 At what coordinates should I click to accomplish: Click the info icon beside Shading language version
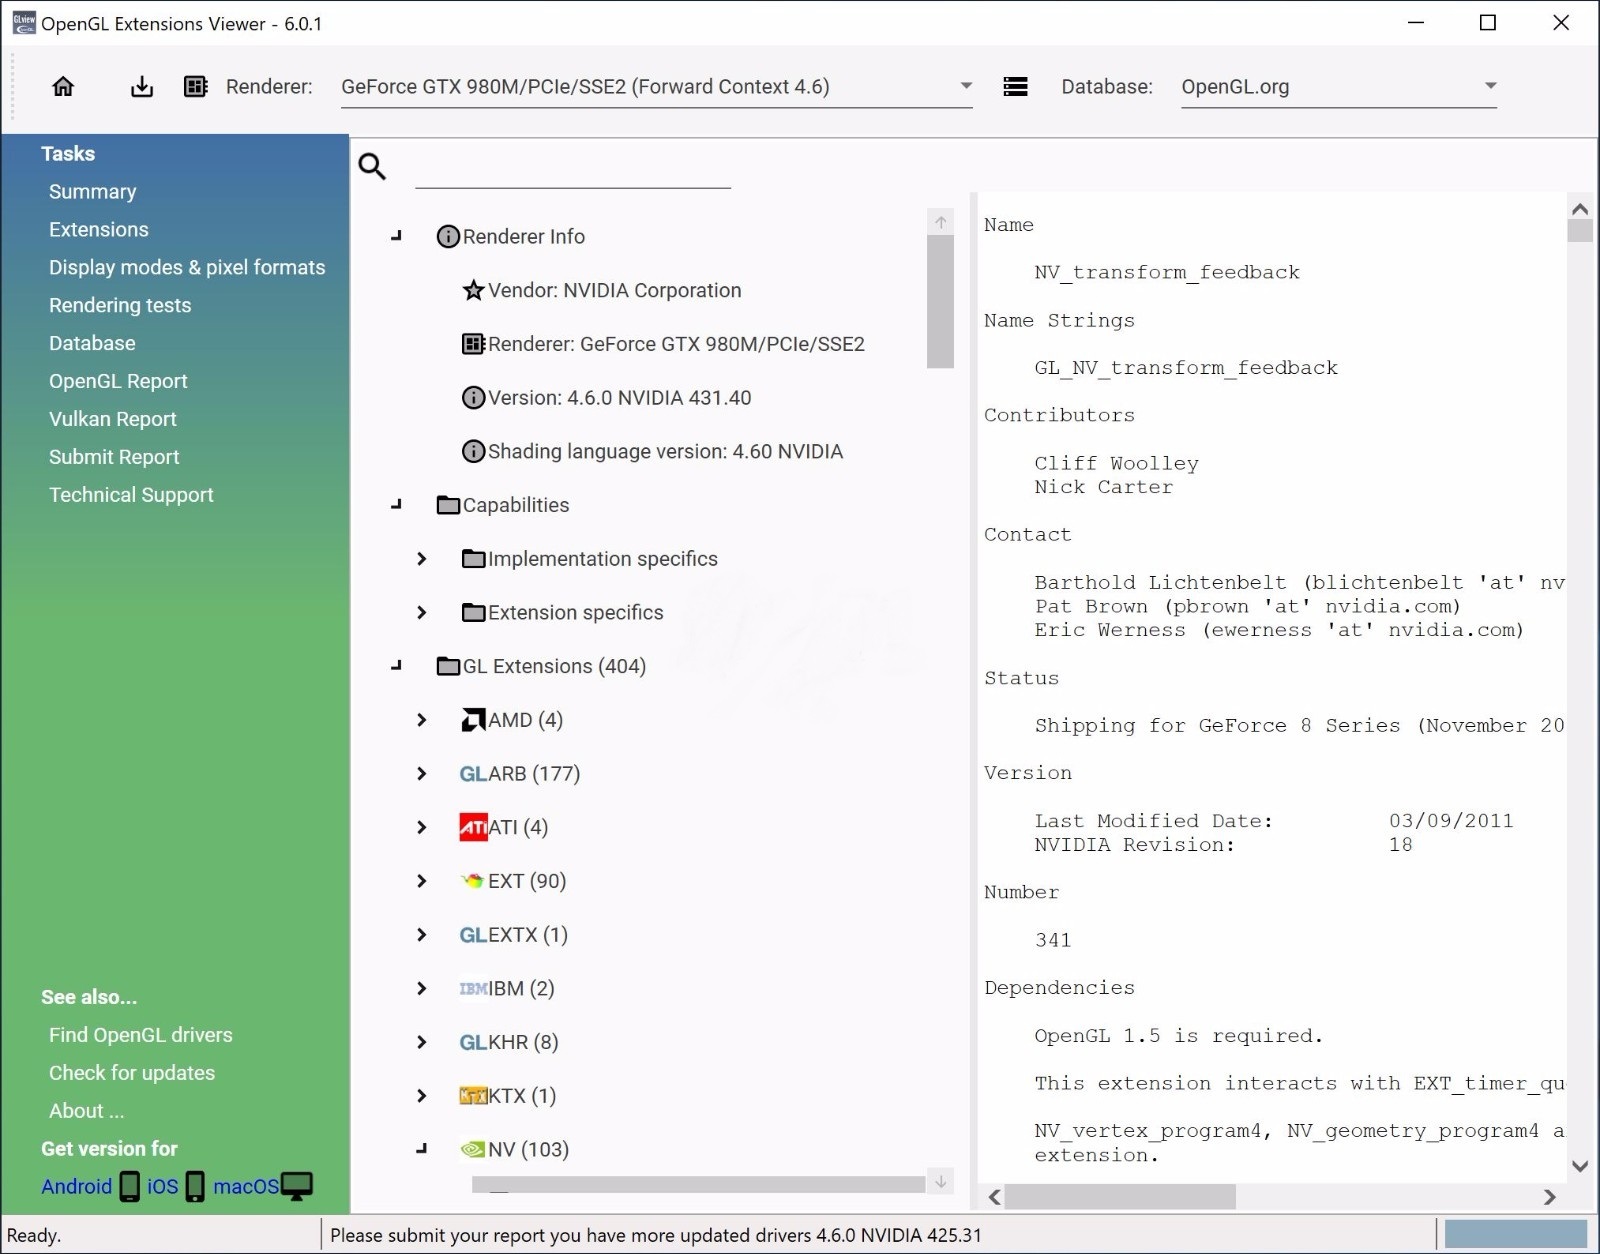click(x=473, y=452)
